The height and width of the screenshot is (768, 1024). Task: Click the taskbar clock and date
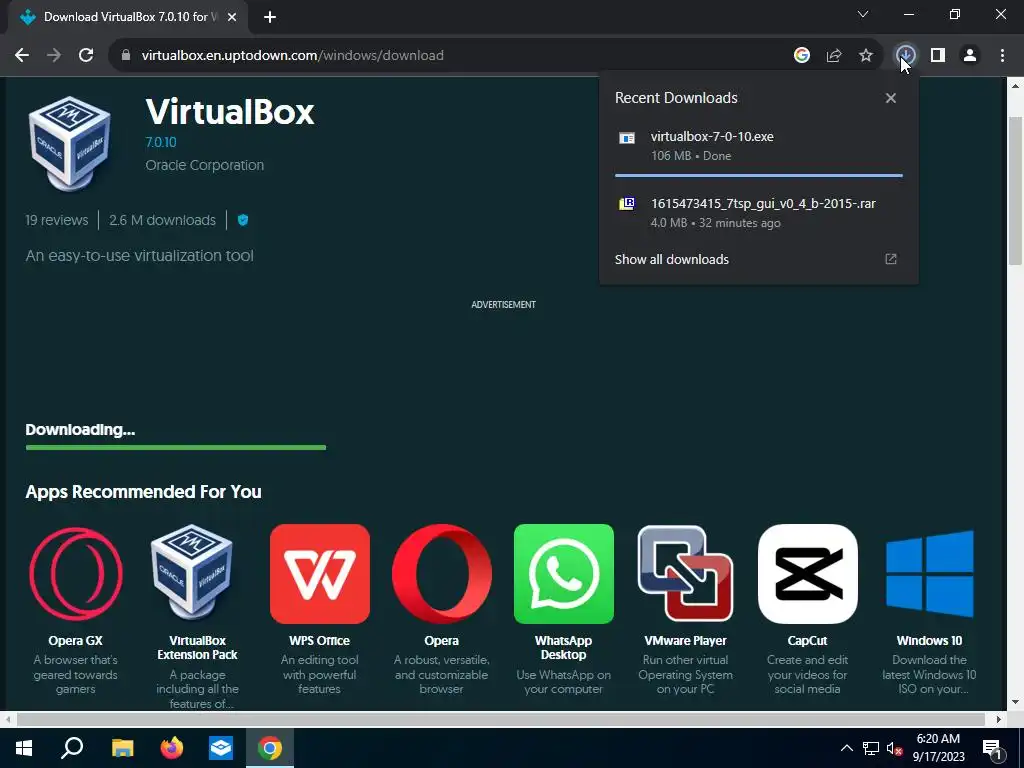point(938,748)
